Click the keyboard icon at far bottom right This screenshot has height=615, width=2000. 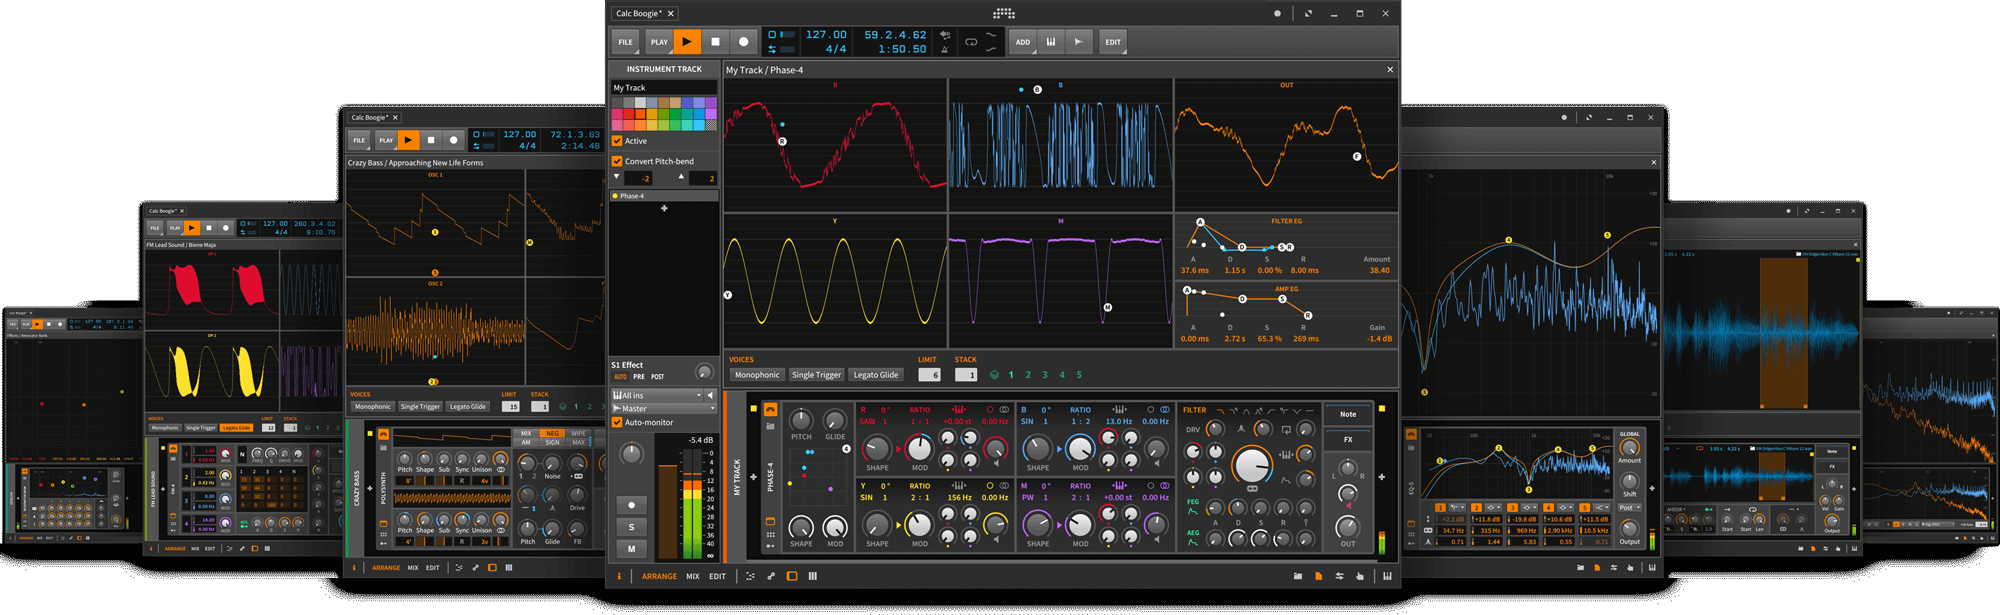[1387, 576]
